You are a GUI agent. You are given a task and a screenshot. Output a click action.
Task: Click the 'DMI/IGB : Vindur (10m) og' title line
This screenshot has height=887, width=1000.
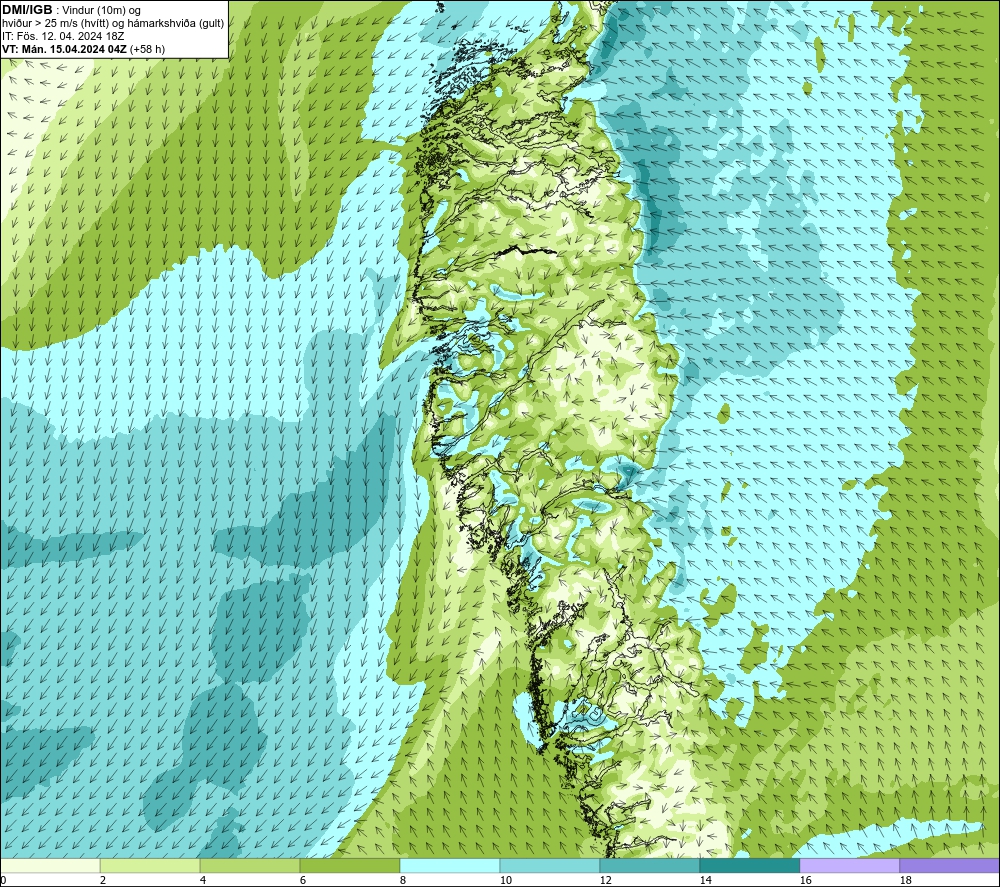[x=71, y=10]
